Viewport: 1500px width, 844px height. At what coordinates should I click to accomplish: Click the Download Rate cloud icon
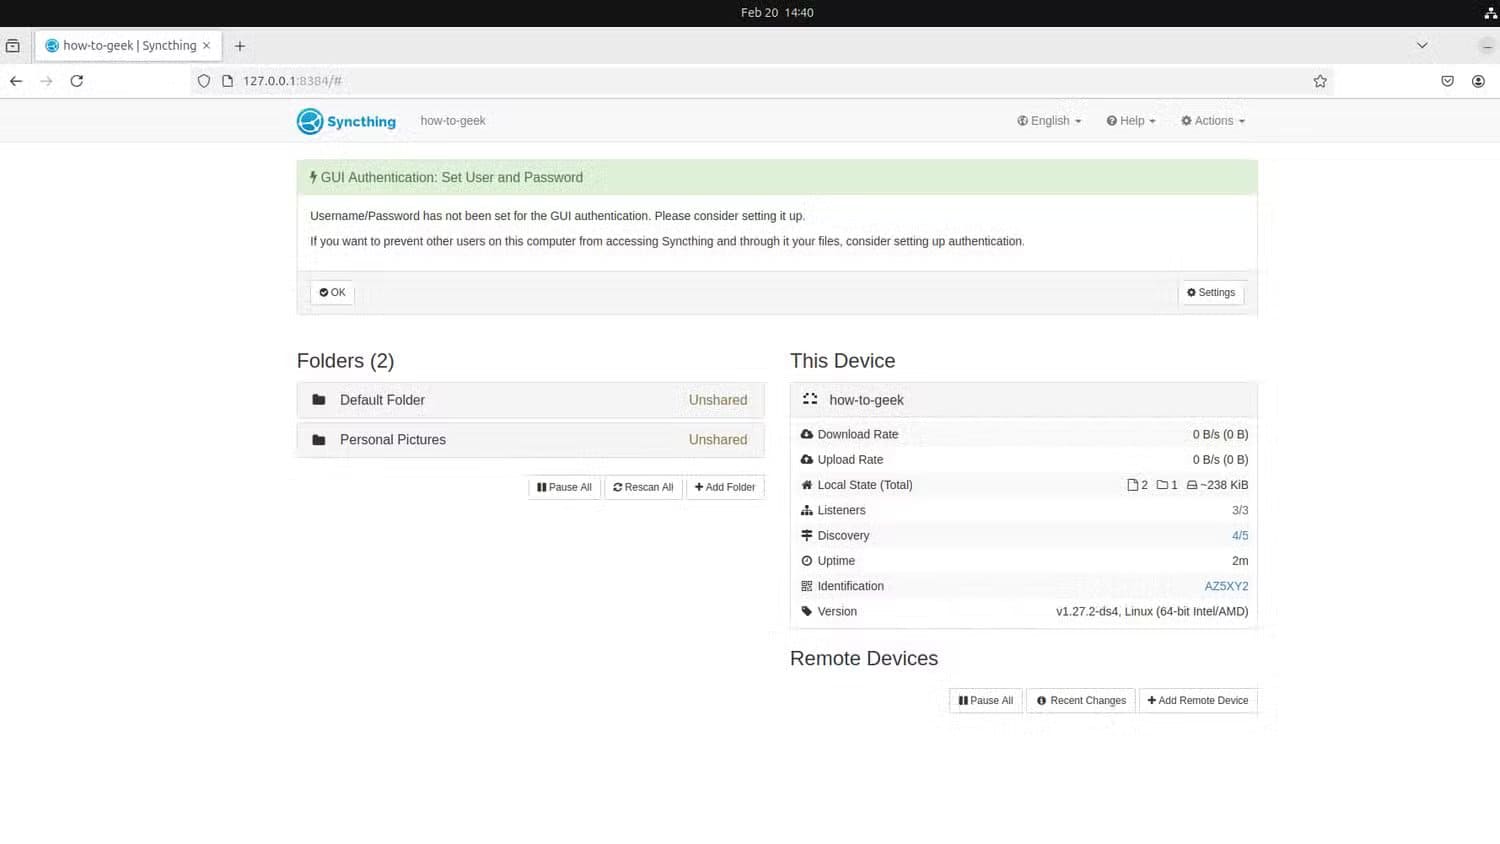(807, 434)
